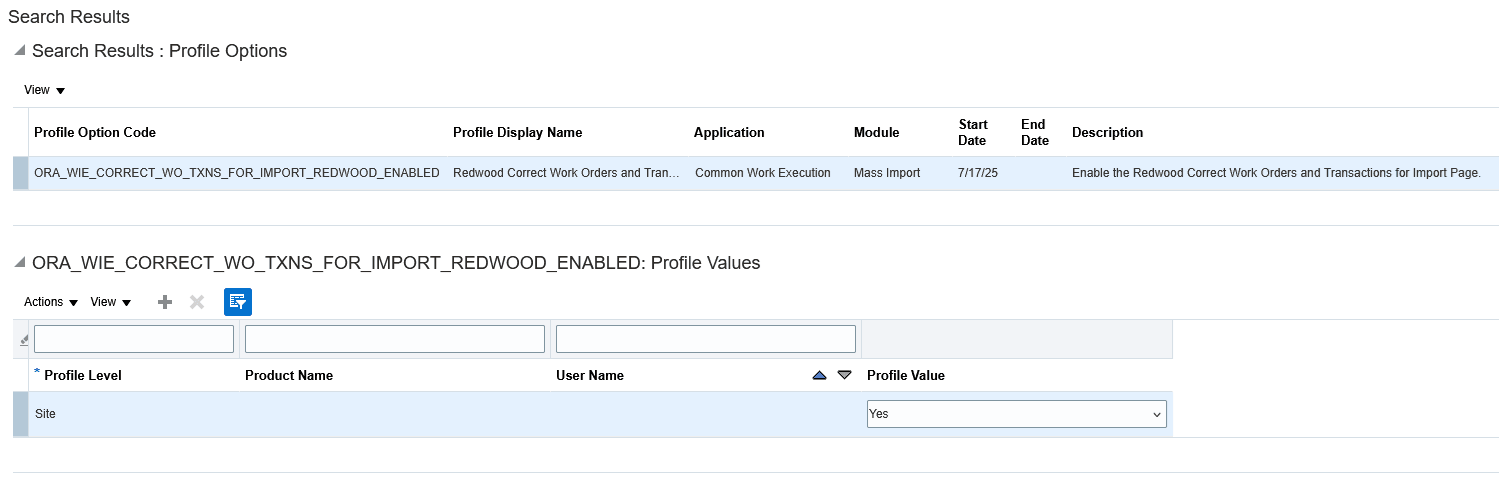Viewport: 1499px width, 483px height.
Task: Open View menu above Profile Options table
Action: 44,90
